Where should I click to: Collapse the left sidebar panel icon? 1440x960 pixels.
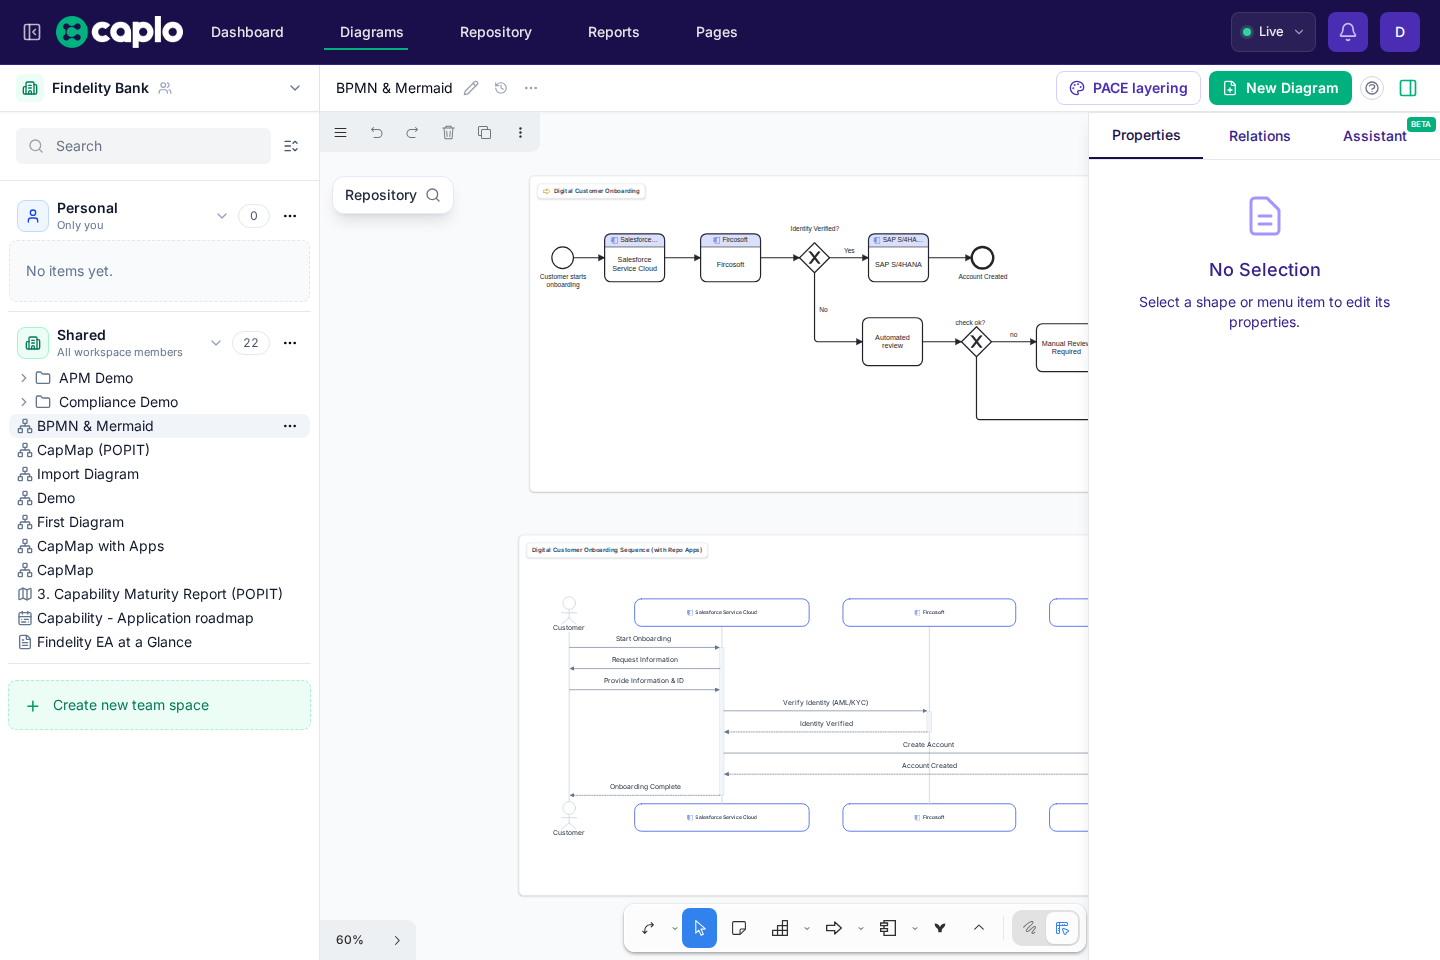tap(32, 32)
